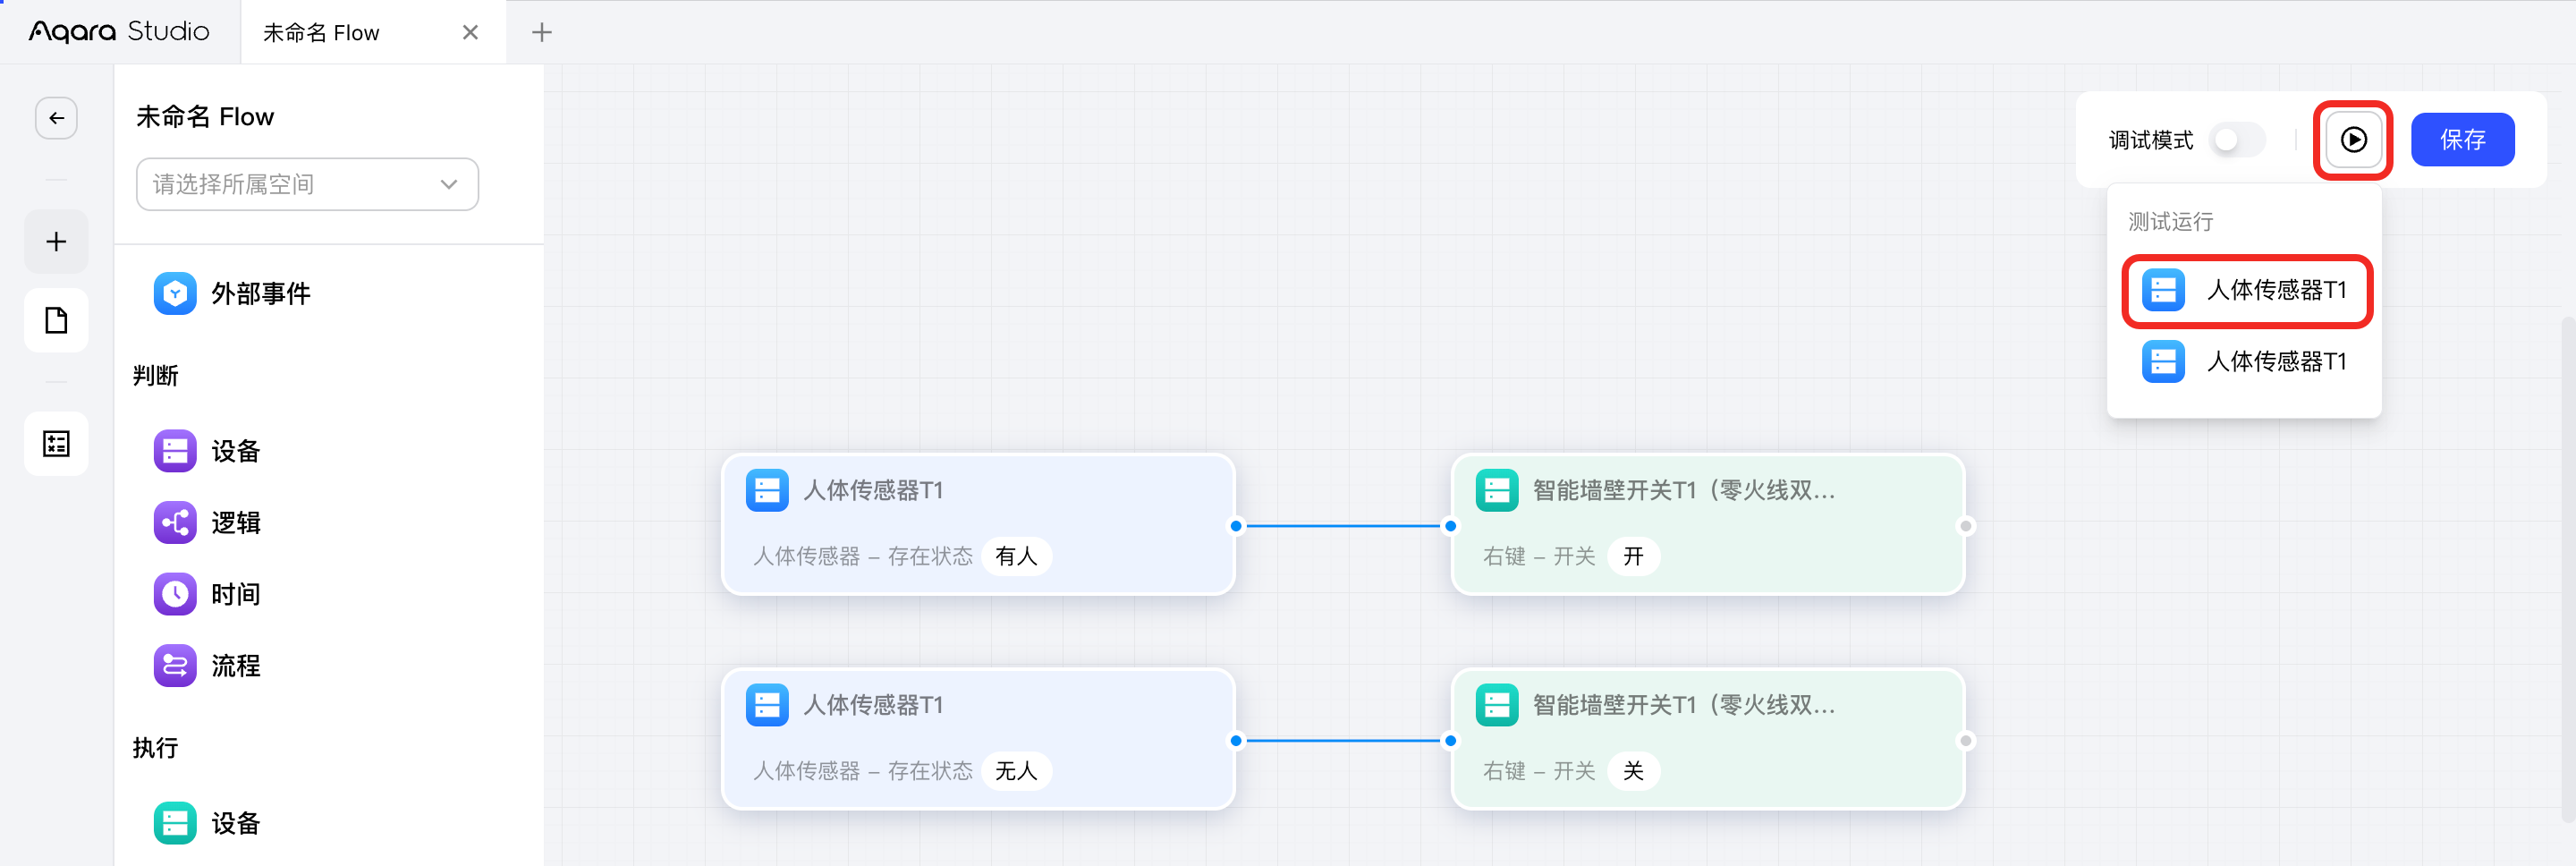Click icon of 人体传感器T1 node with 有人

[767, 490]
